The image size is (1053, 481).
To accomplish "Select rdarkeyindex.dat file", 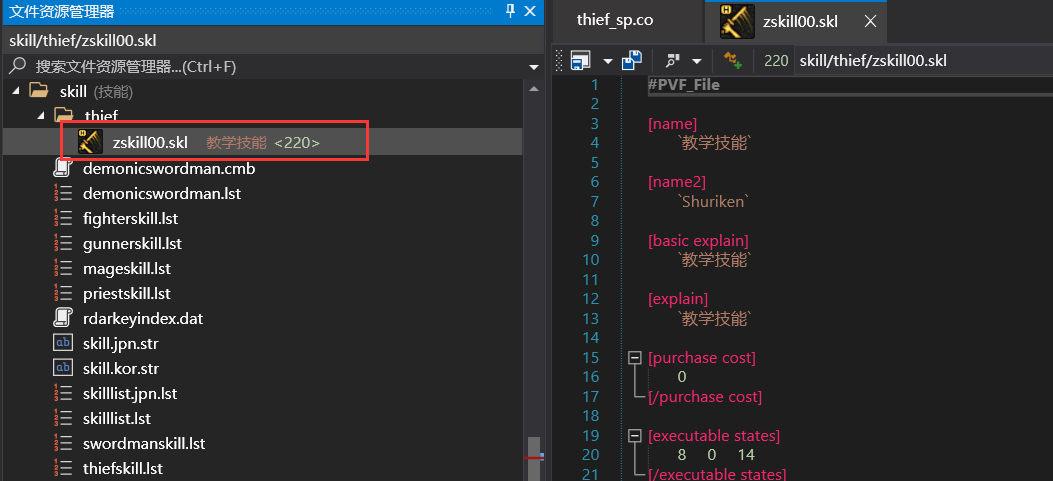I will point(143,318).
